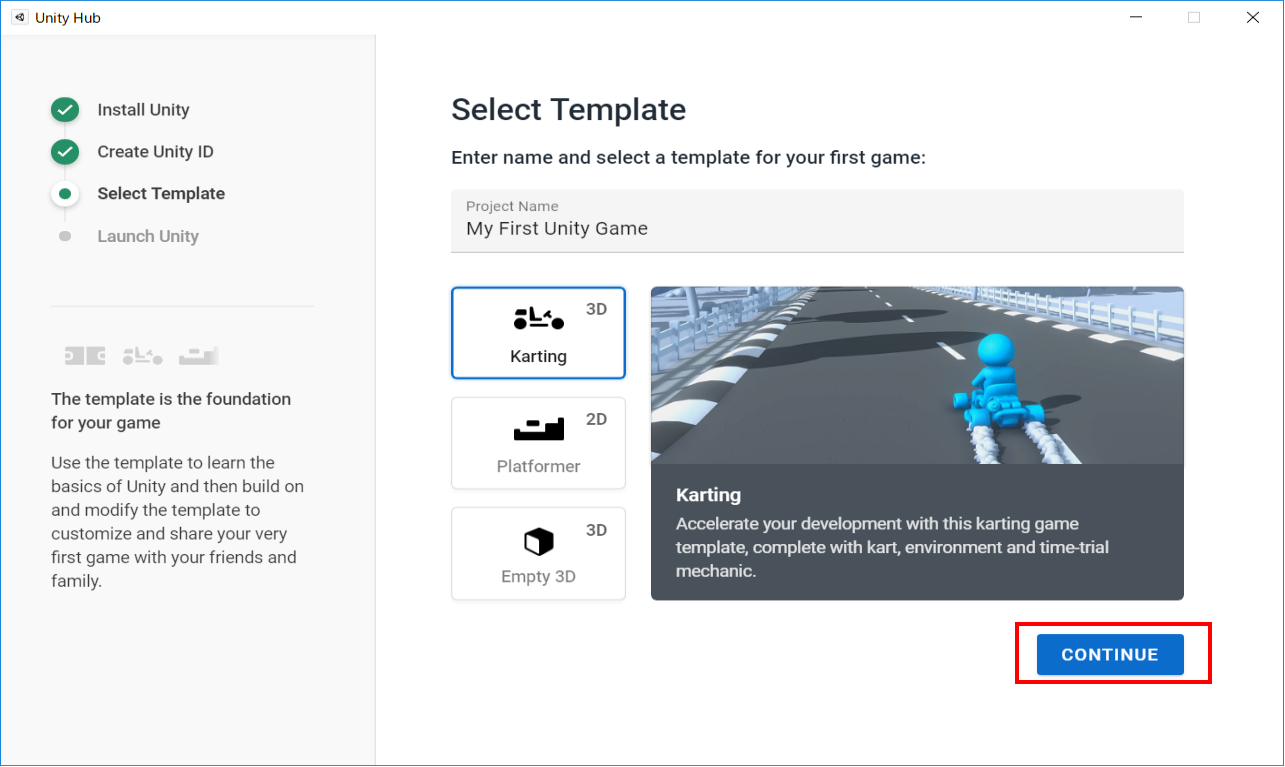This screenshot has height=767, width=1285.
Task: Click the platformer steps icon in template card
Action: (x=538, y=429)
